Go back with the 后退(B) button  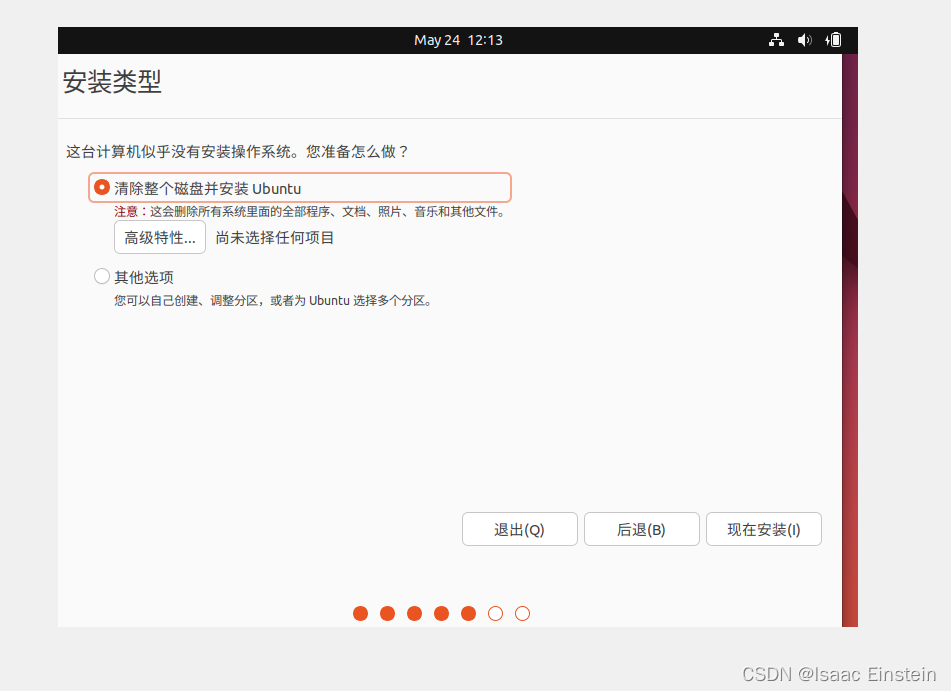[642, 529]
